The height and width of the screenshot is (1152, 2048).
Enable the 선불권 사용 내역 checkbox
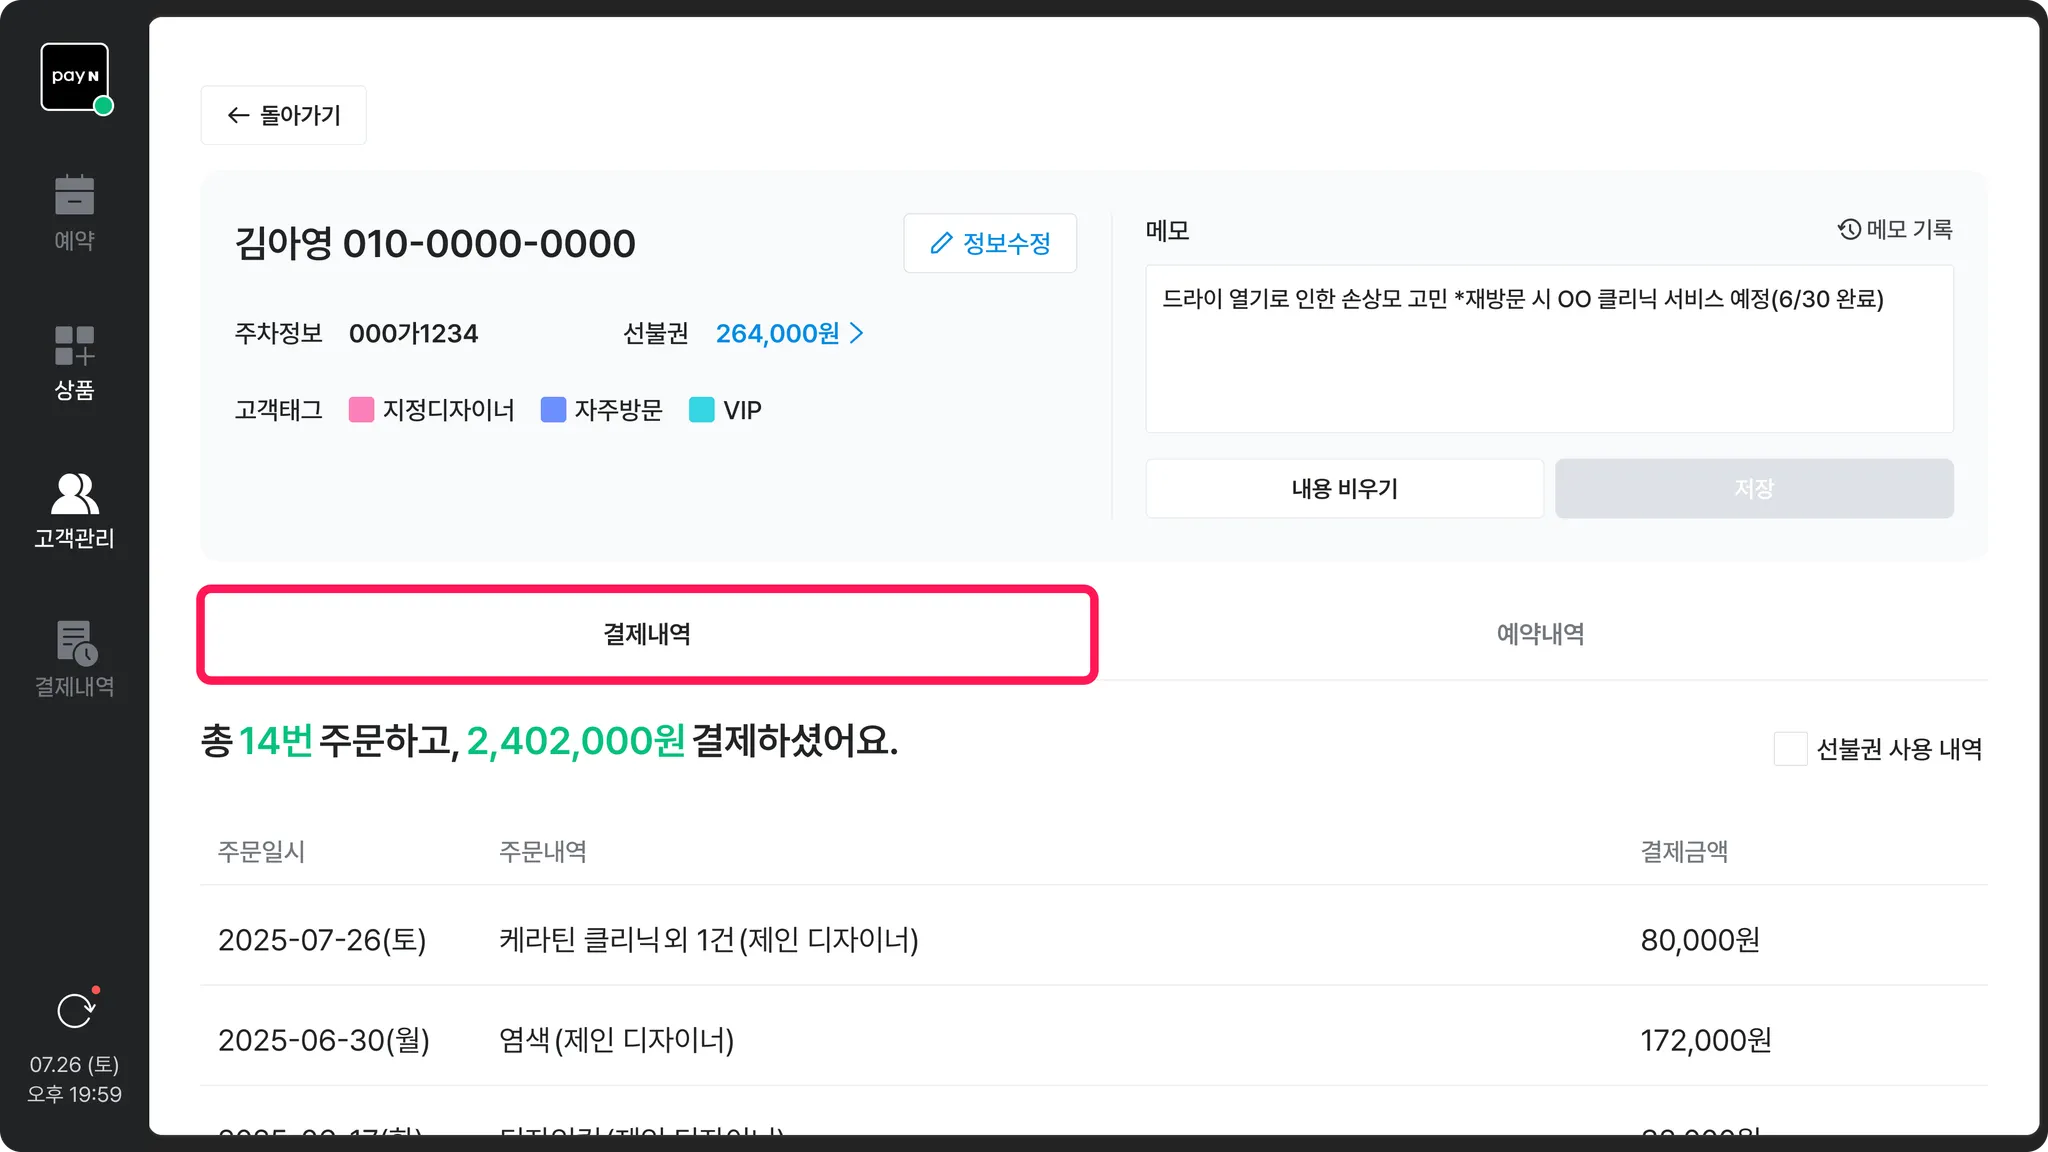coord(1790,749)
